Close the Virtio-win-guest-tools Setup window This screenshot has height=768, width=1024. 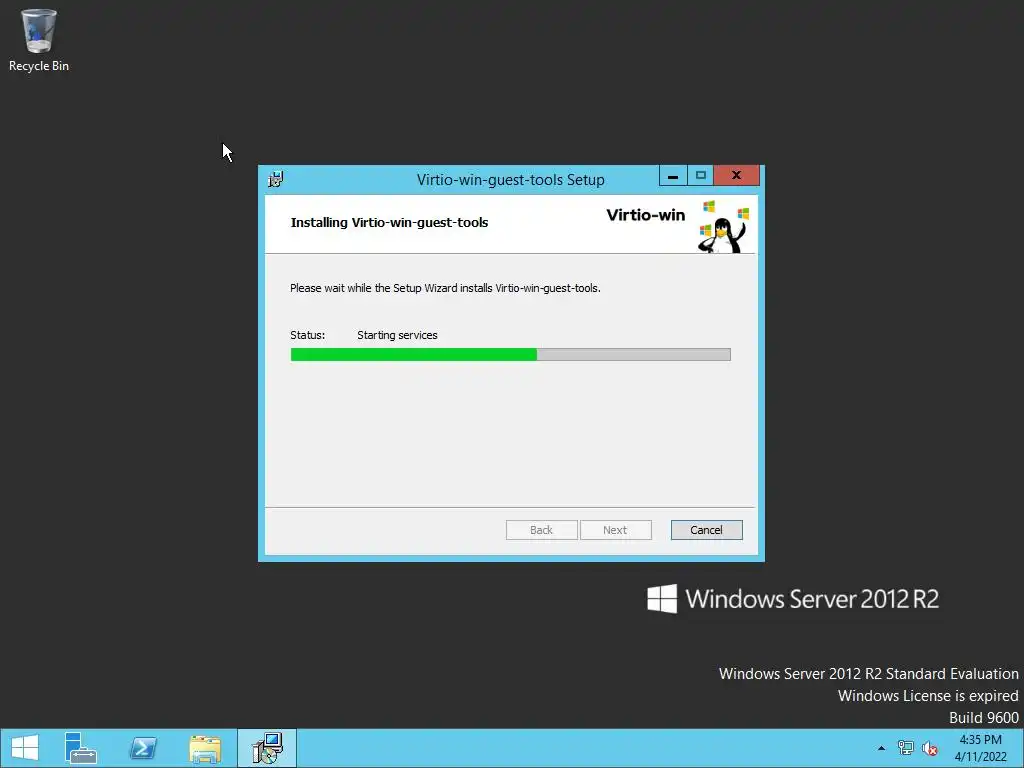pyautogui.click(x=736, y=176)
